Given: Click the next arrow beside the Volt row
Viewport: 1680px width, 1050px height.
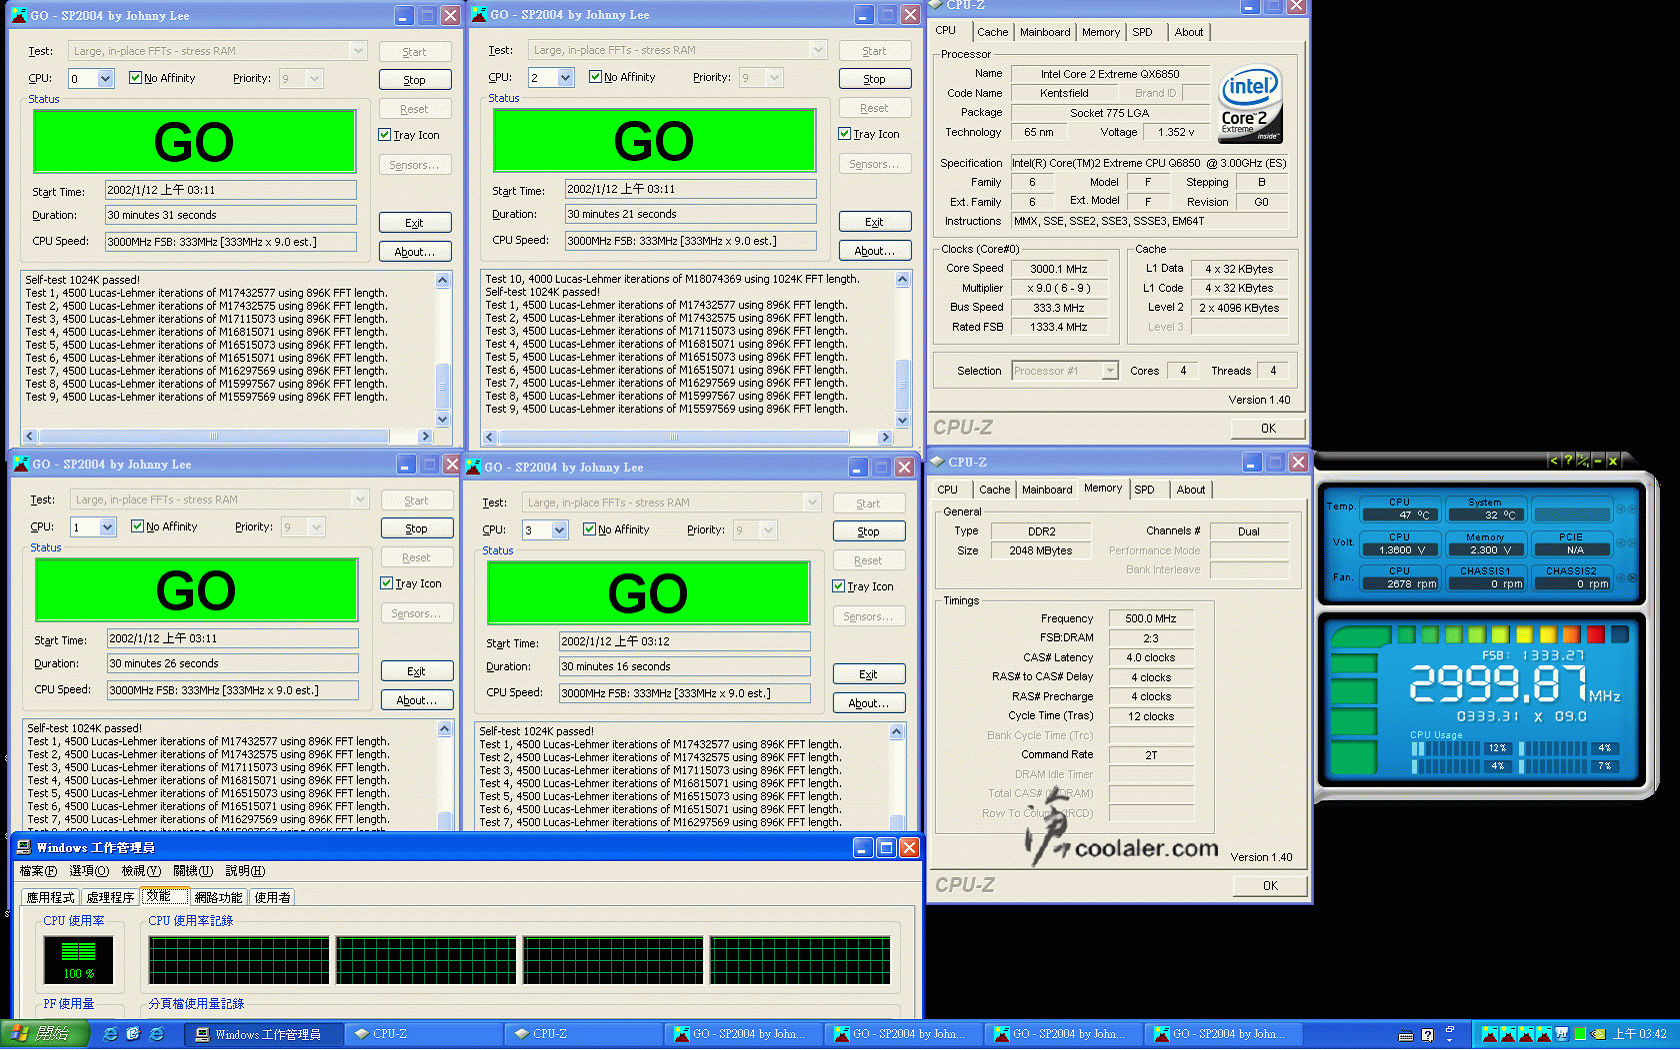Looking at the screenshot, I should coord(1632,543).
